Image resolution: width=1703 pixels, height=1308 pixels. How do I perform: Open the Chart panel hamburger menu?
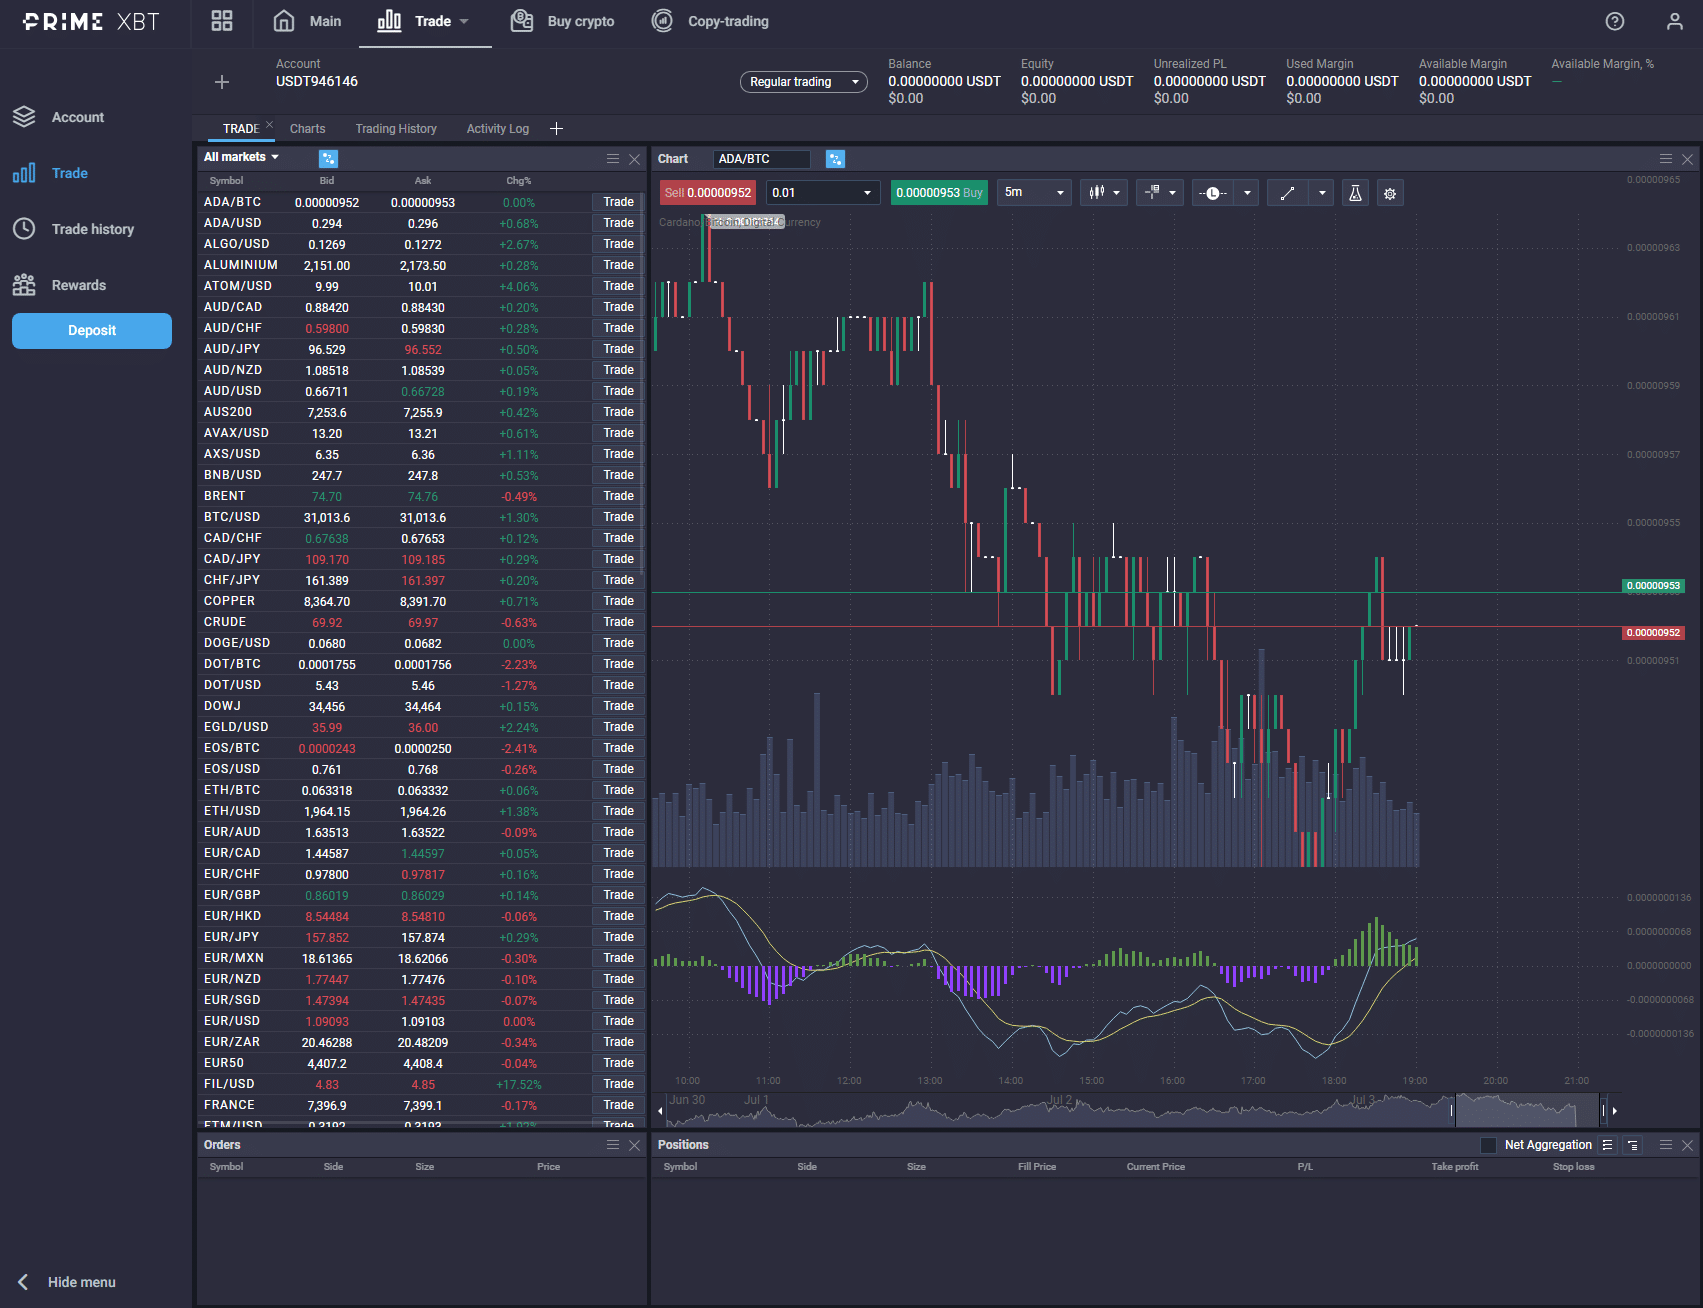point(1666,158)
